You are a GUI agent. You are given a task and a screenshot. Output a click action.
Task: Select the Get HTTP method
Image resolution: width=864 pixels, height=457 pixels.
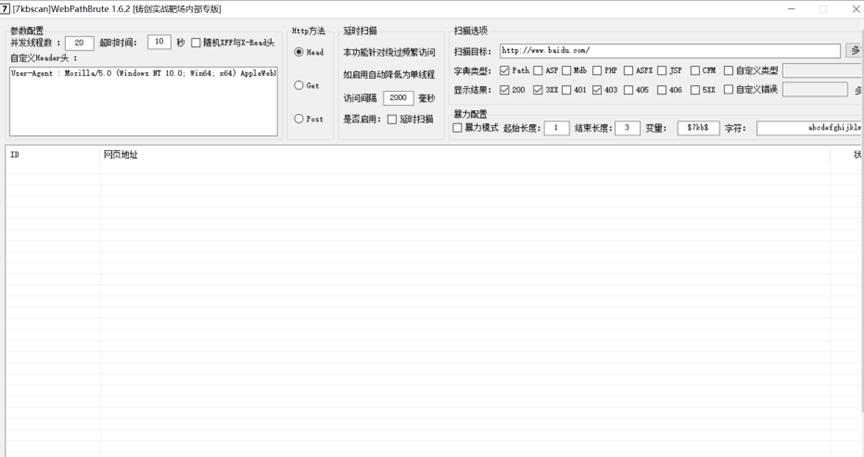point(299,86)
